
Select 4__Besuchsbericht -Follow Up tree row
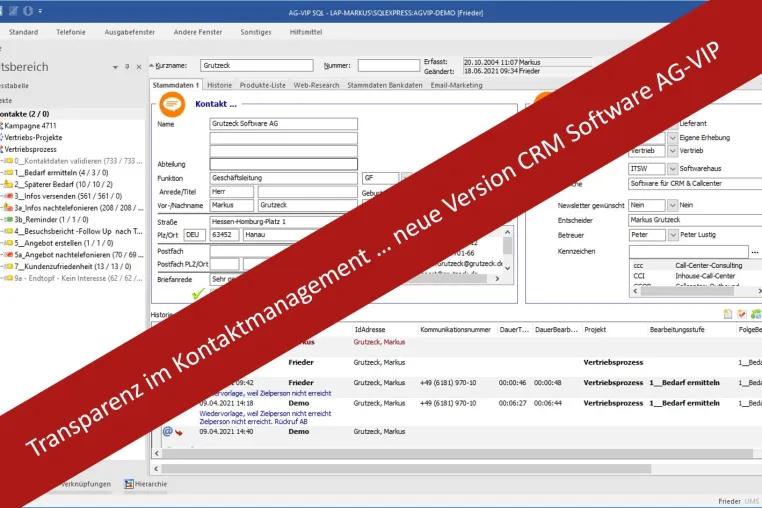[78, 231]
